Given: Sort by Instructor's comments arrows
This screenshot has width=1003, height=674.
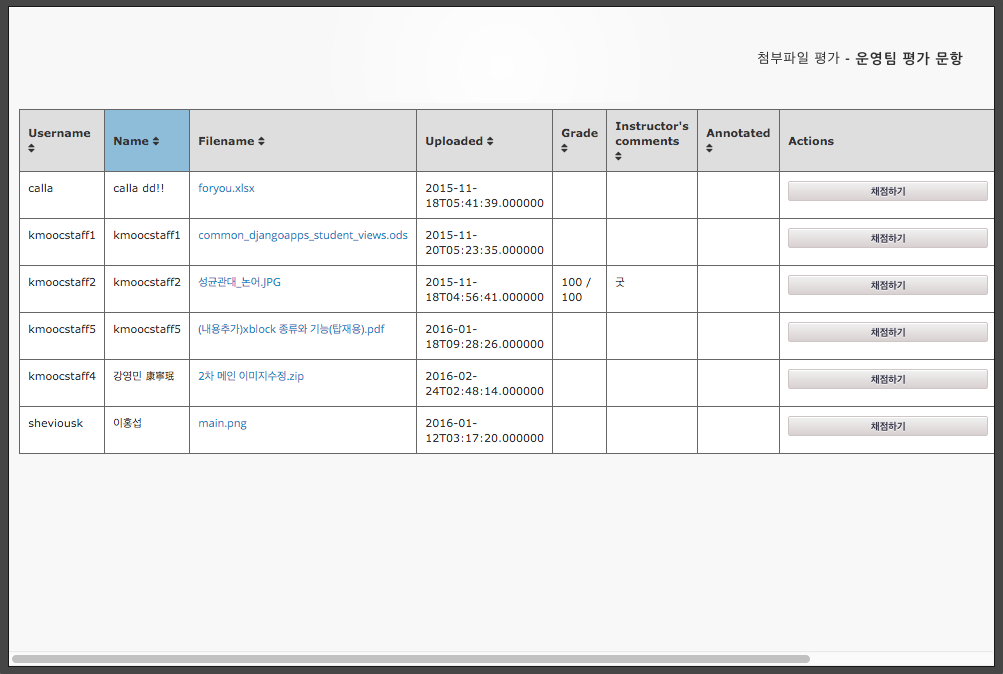Looking at the screenshot, I should 618,156.
